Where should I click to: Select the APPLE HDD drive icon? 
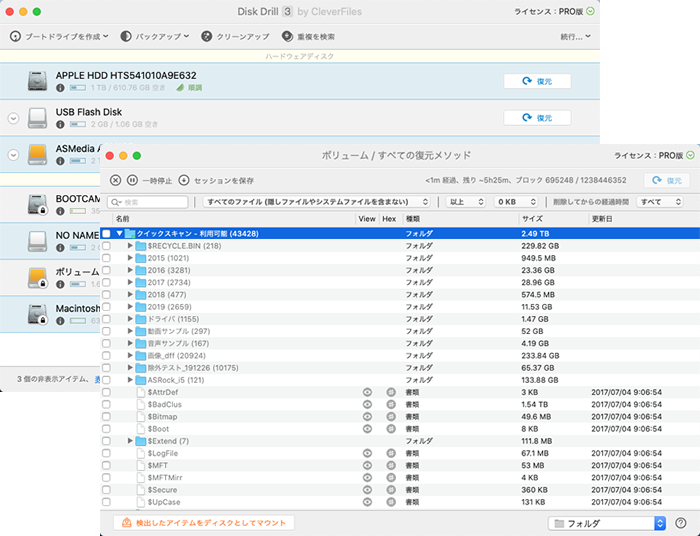(37, 81)
